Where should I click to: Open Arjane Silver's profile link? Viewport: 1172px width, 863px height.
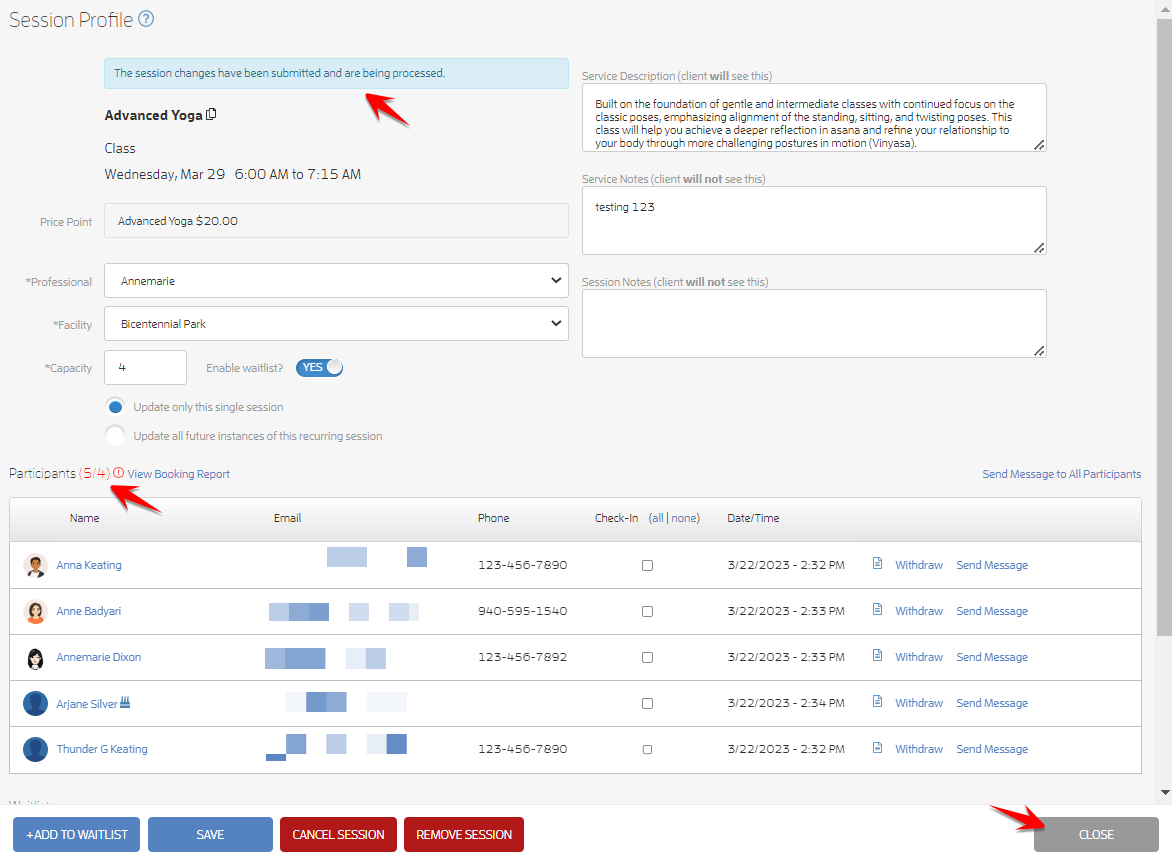[x=87, y=704]
